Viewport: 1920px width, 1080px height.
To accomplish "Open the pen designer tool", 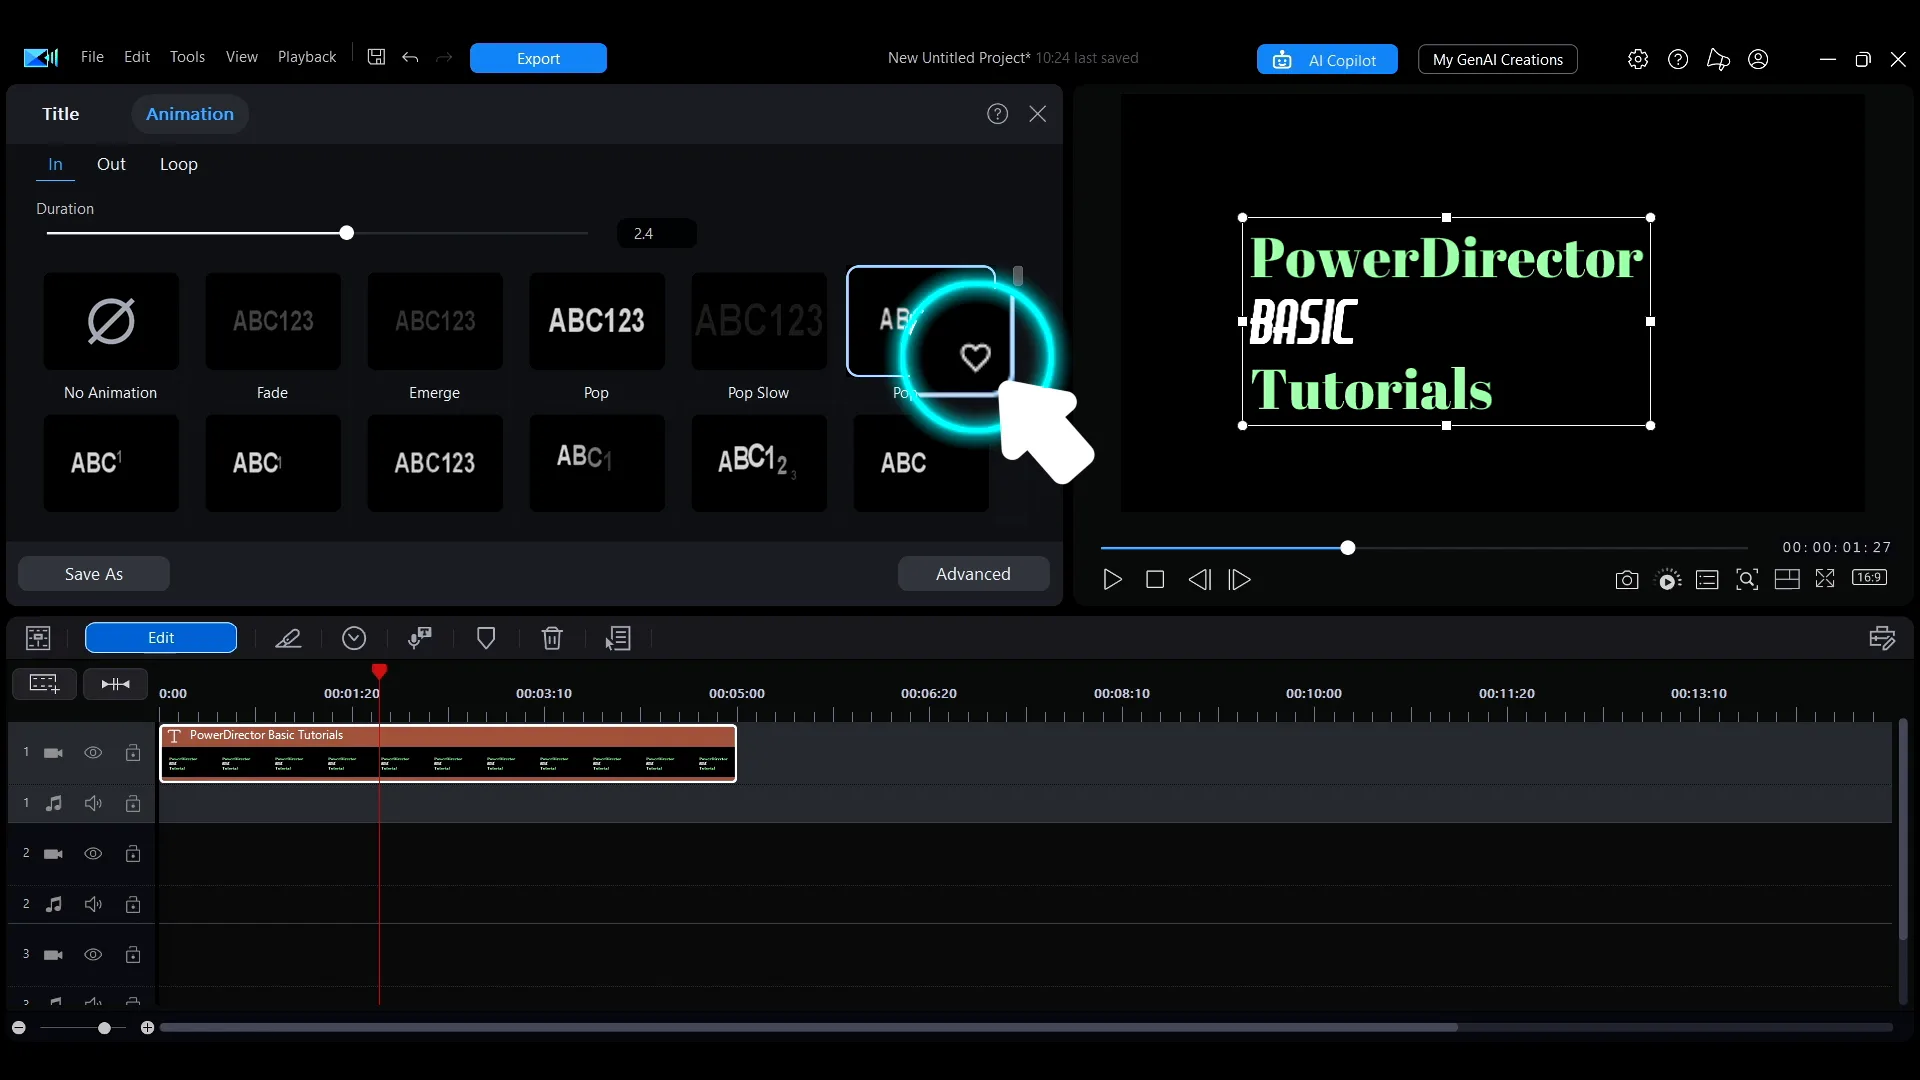I will point(288,638).
